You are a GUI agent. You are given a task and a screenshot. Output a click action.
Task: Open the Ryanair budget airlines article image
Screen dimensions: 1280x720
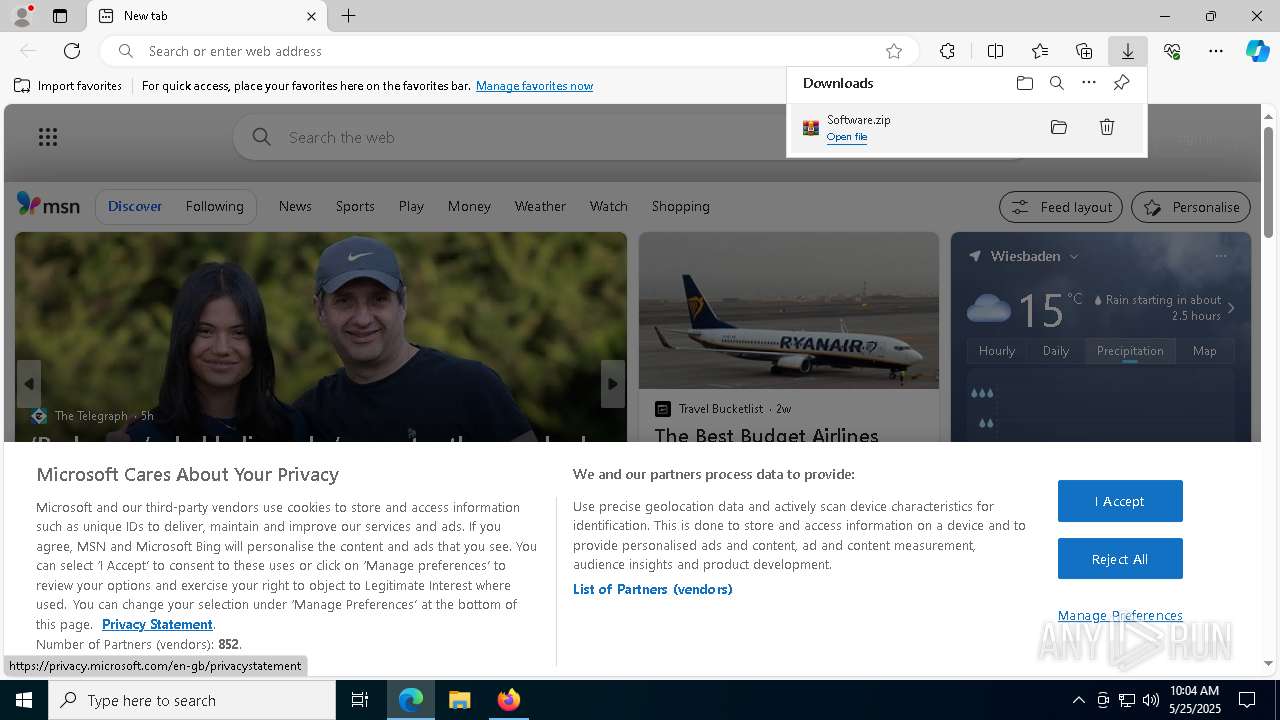pyautogui.click(x=789, y=310)
